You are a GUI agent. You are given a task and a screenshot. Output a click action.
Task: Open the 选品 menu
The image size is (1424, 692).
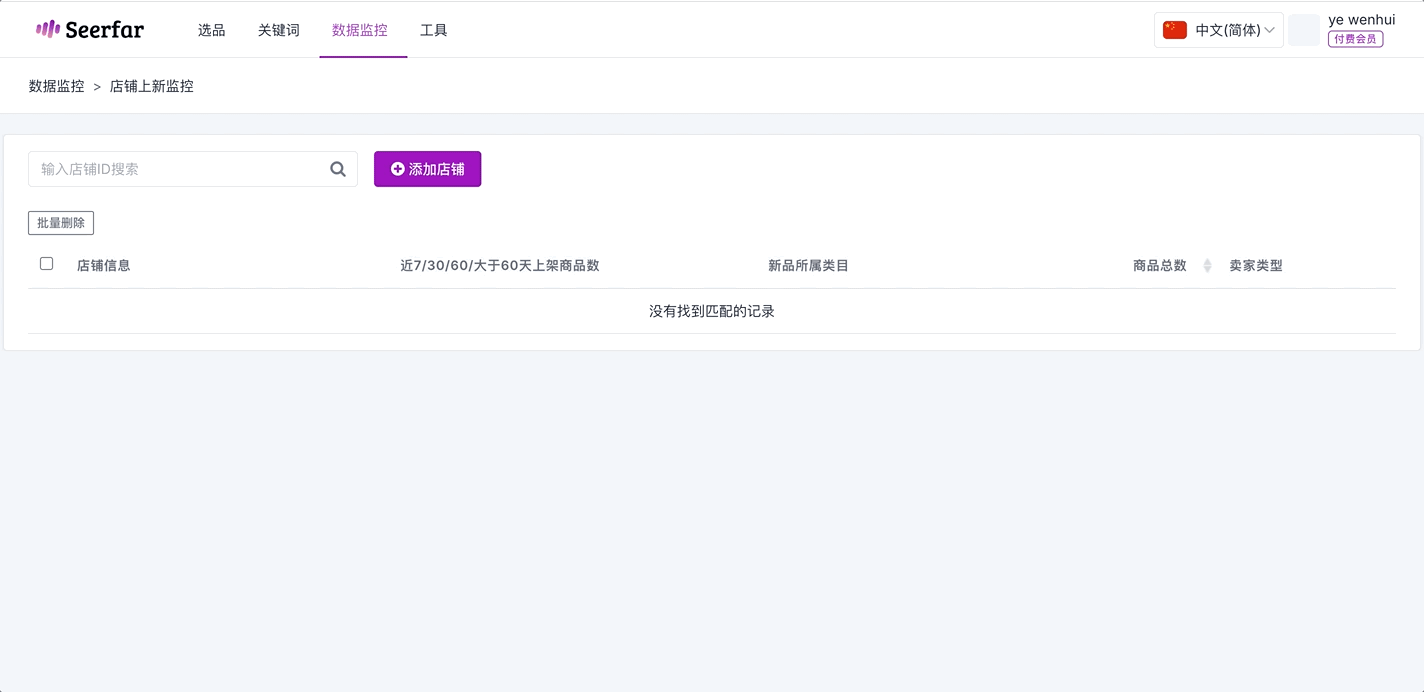[x=211, y=30]
